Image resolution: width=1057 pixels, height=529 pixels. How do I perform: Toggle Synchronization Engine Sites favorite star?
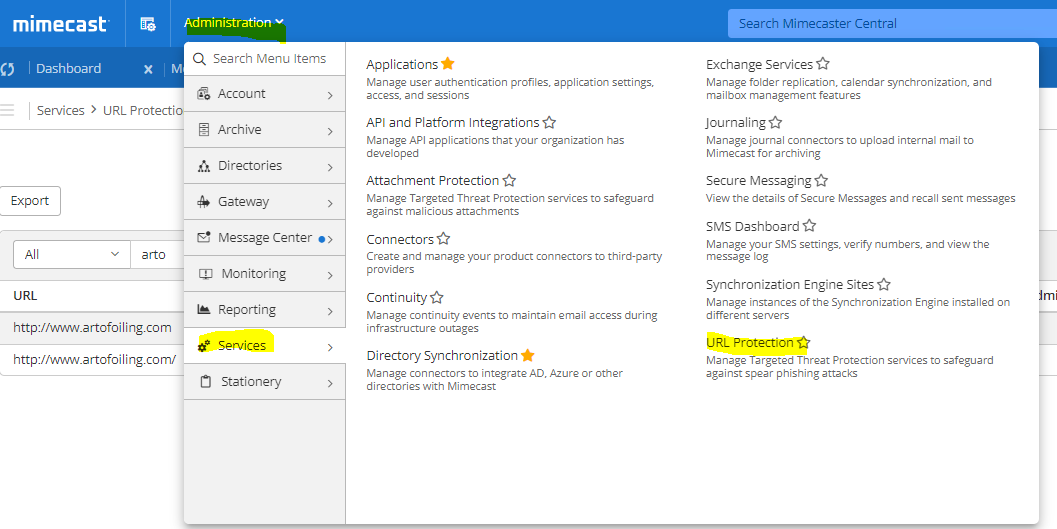(x=884, y=284)
